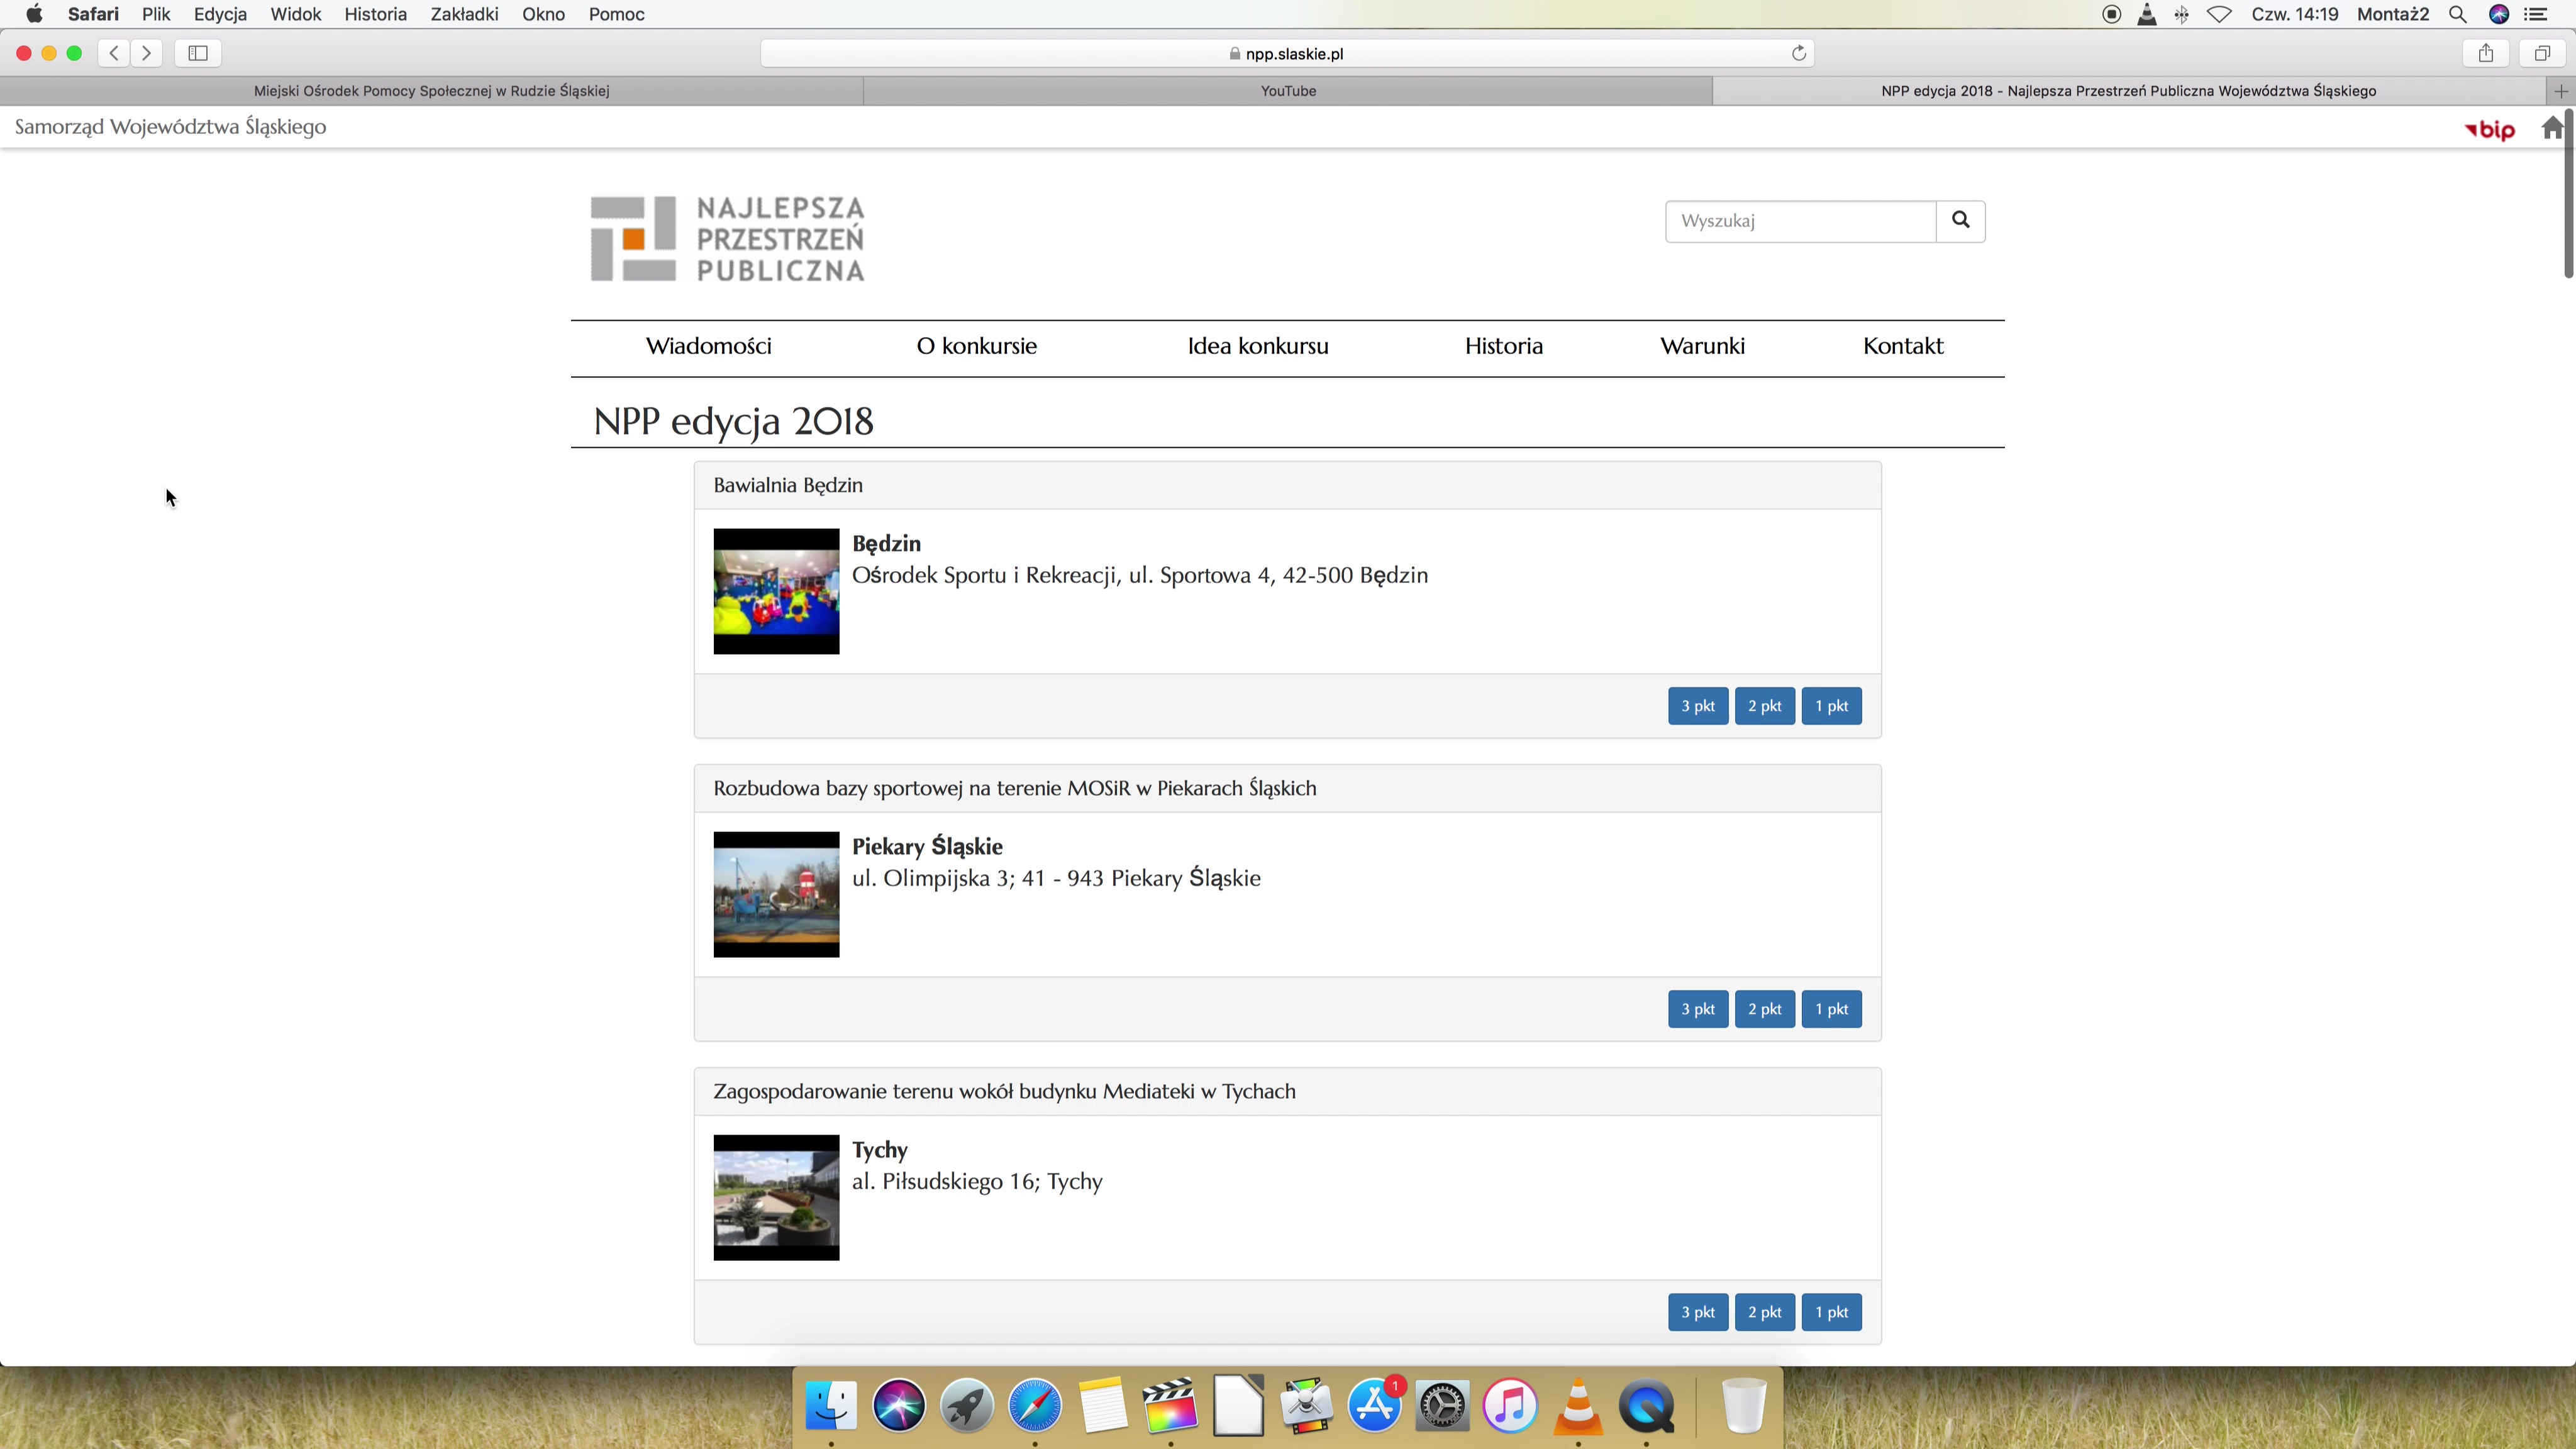Give 2 pkt to Tychy Mediateka entry
This screenshot has height=1449, width=2576.
pos(1764,1312)
